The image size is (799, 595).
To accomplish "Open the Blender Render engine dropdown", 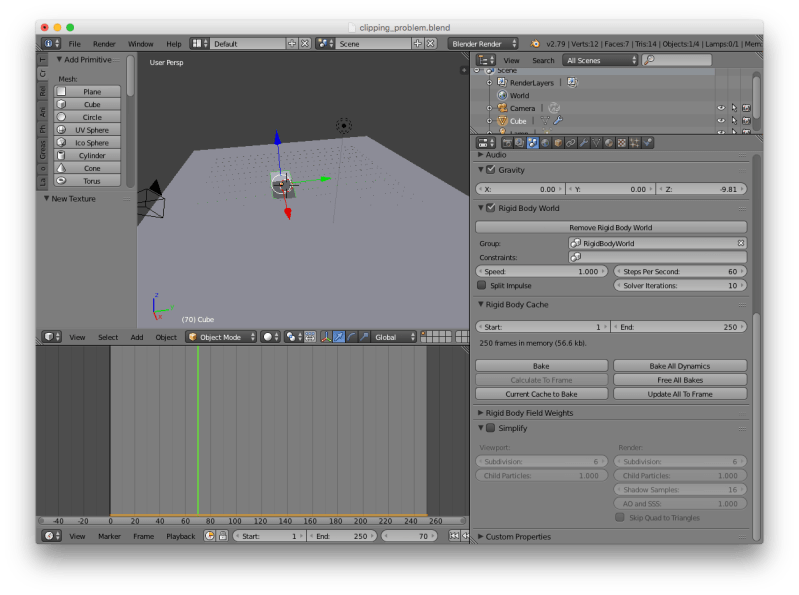I will (x=483, y=44).
